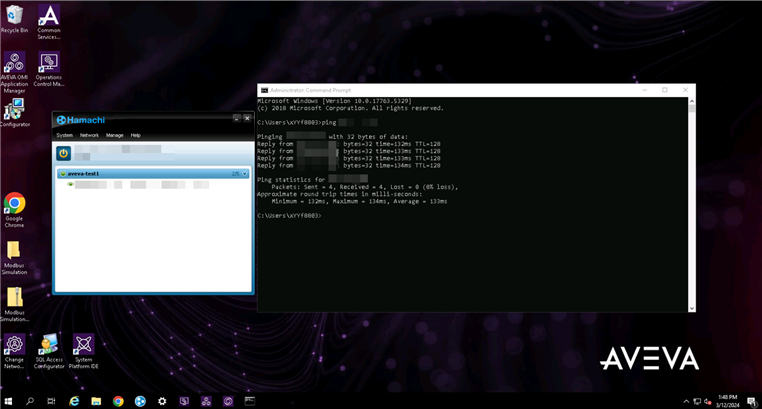Click the Command Prompt scrollbar up arrow
The image size is (762, 409).
tap(692, 101)
